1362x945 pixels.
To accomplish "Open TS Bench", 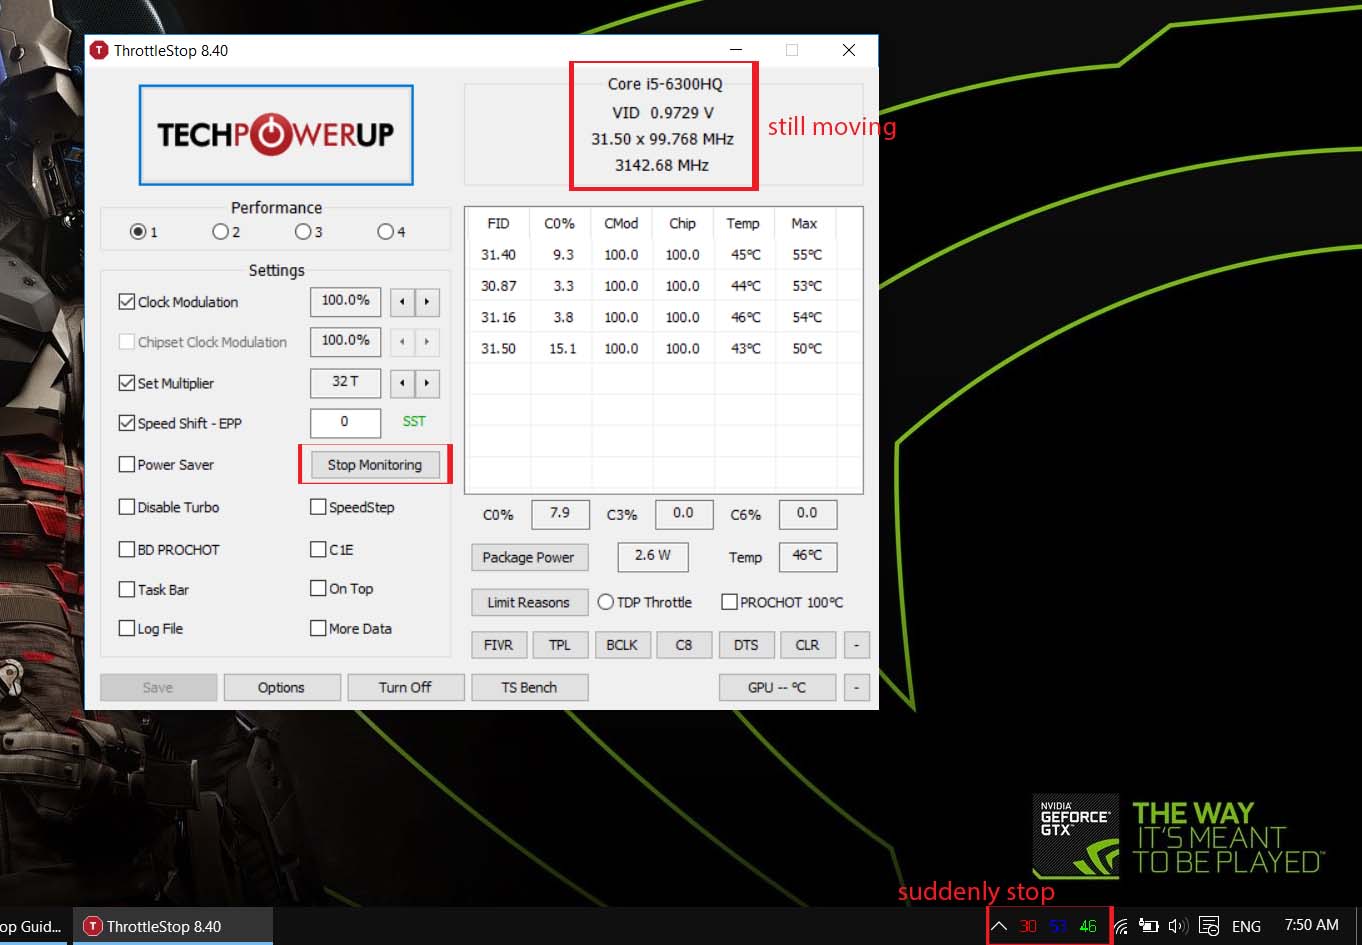I will (x=529, y=687).
